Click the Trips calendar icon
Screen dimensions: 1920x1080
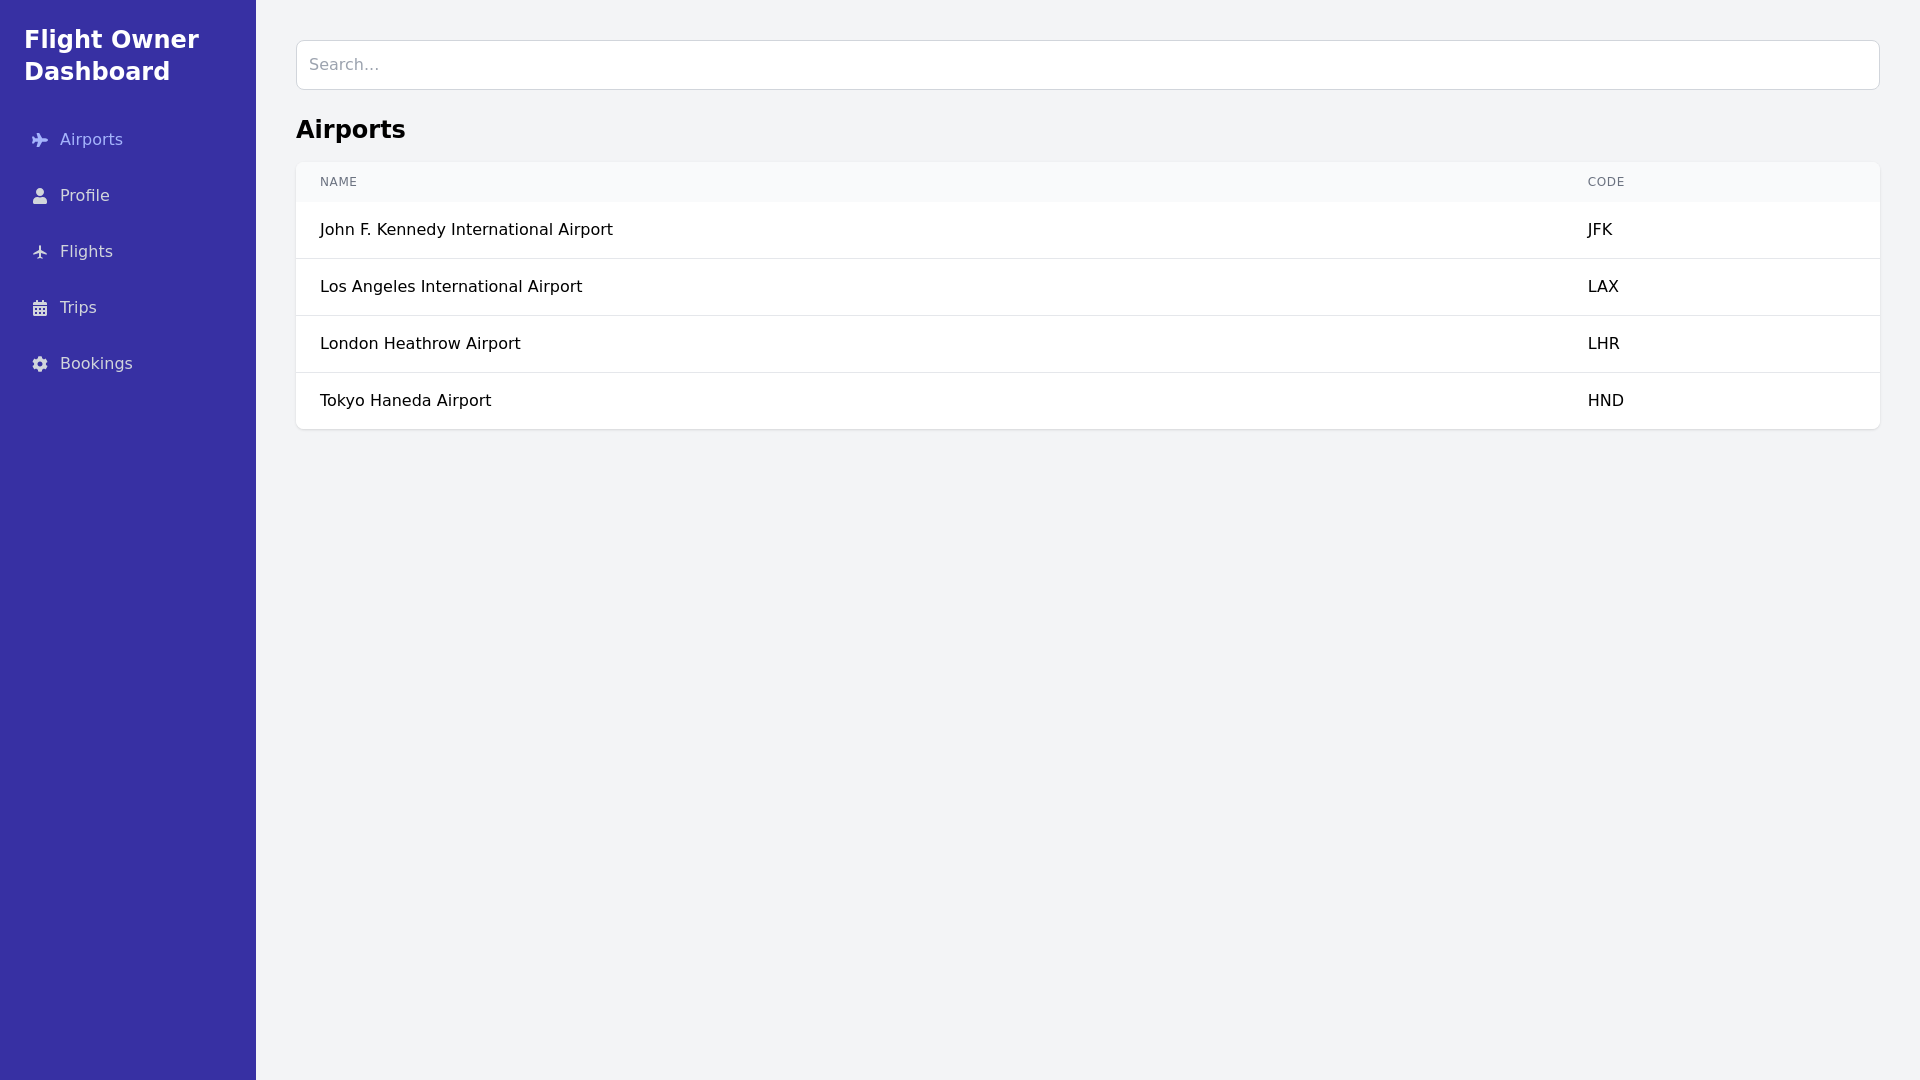40,308
